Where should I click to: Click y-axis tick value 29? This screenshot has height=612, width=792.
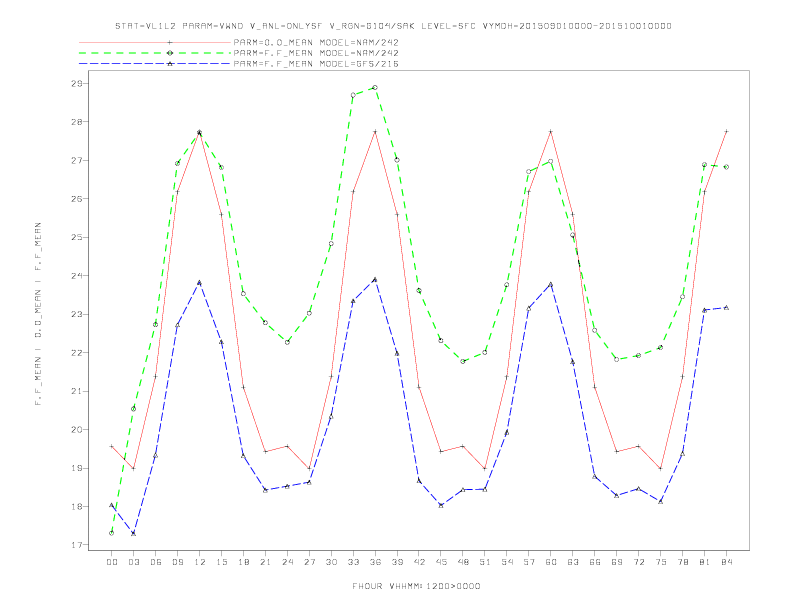click(77, 83)
